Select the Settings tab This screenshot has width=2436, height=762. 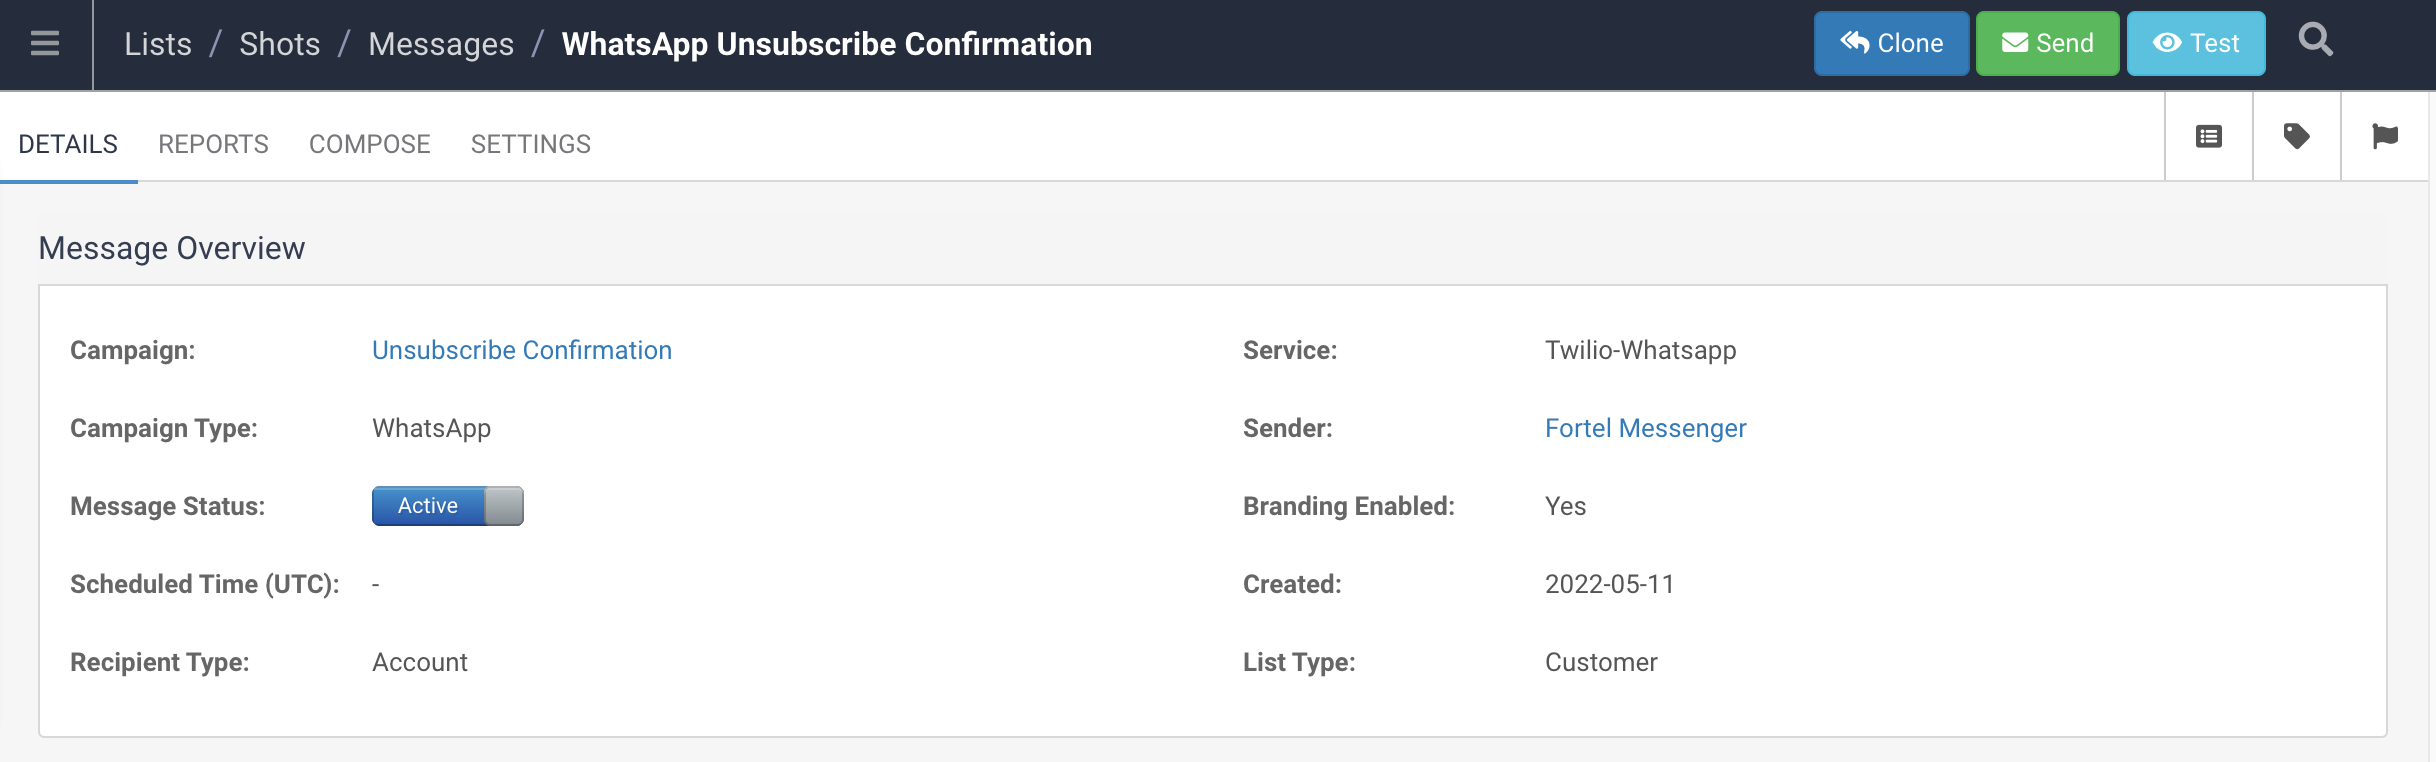pos(530,144)
